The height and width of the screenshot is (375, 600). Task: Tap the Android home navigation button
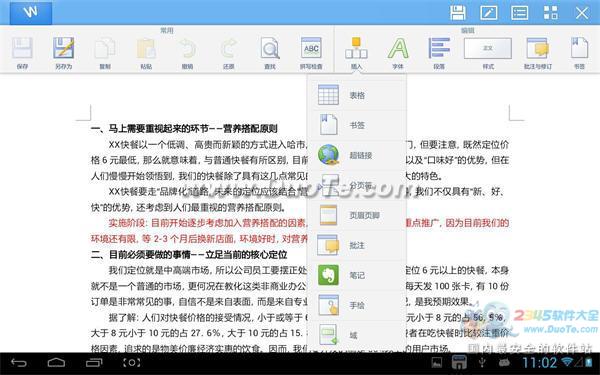tap(56, 362)
